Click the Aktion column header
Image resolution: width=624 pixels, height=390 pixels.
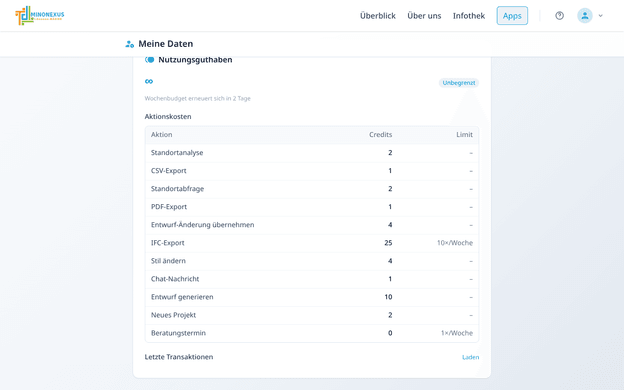click(x=162, y=135)
